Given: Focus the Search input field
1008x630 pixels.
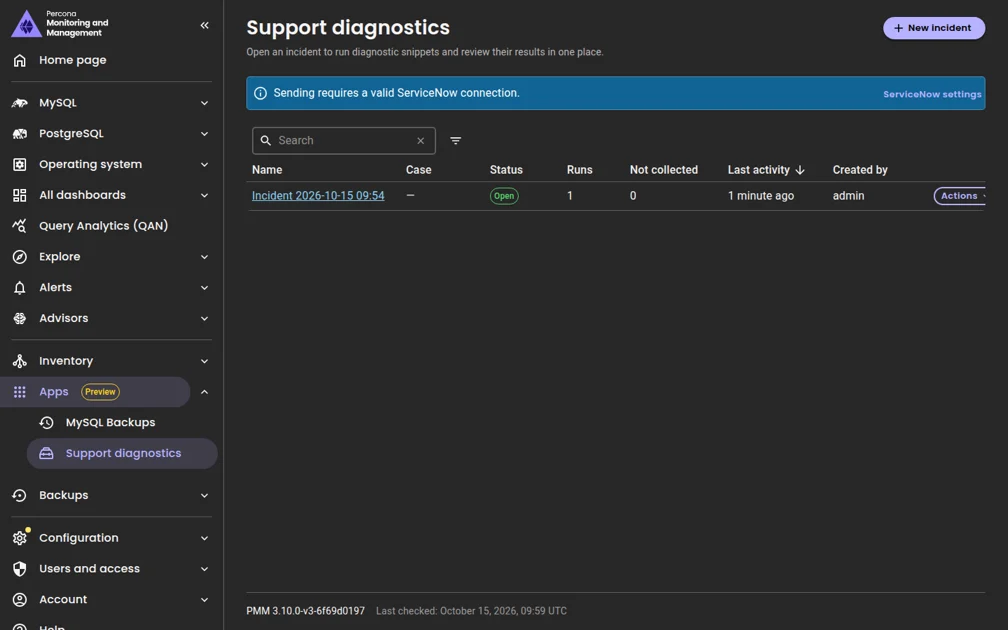Looking at the screenshot, I should click(344, 141).
